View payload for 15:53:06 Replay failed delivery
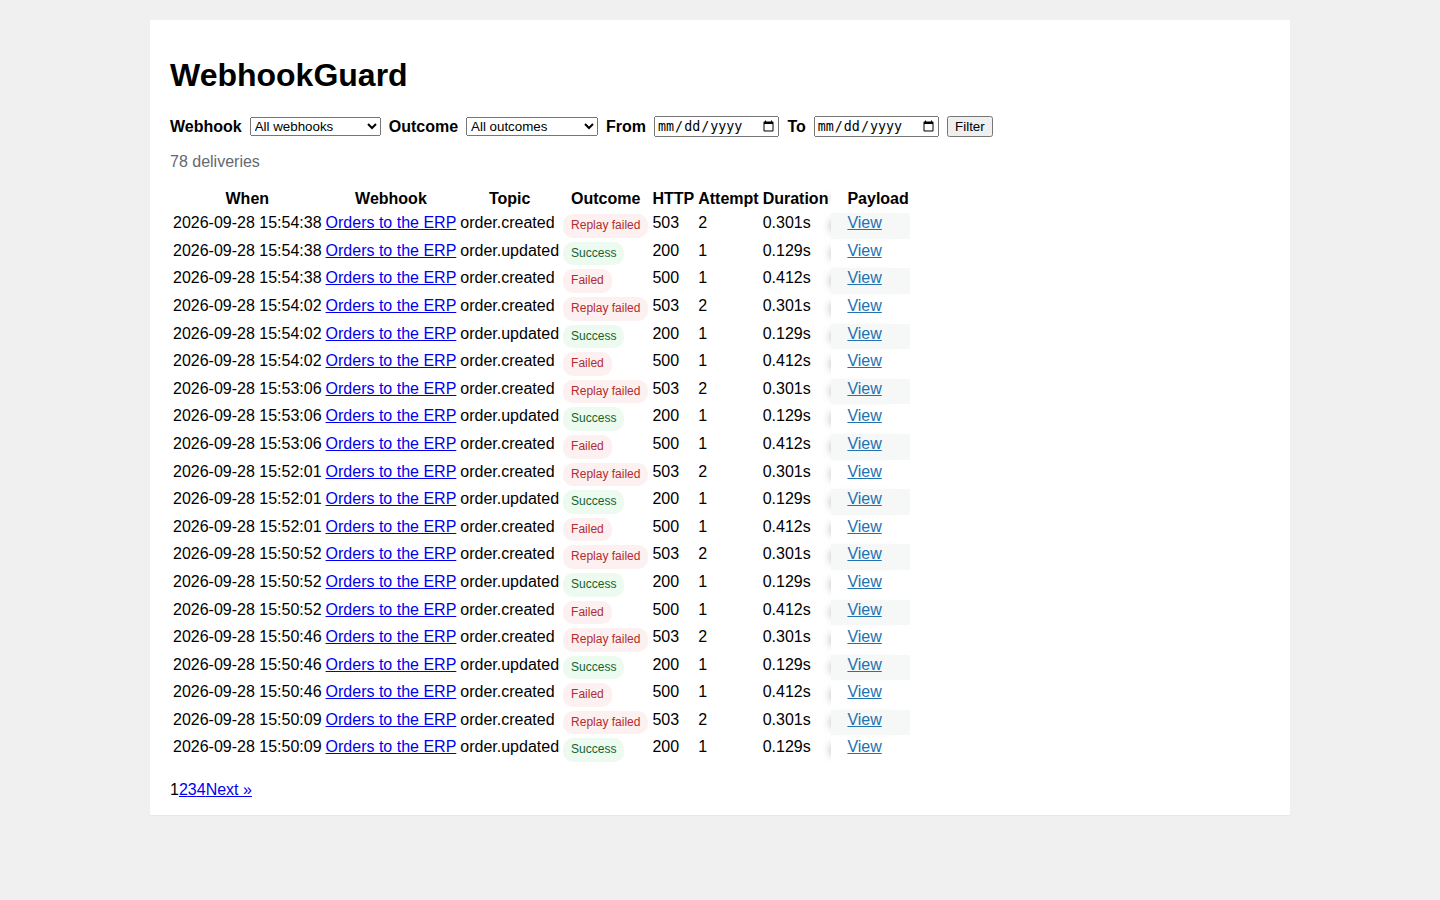The height and width of the screenshot is (900, 1440). point(864,388)
